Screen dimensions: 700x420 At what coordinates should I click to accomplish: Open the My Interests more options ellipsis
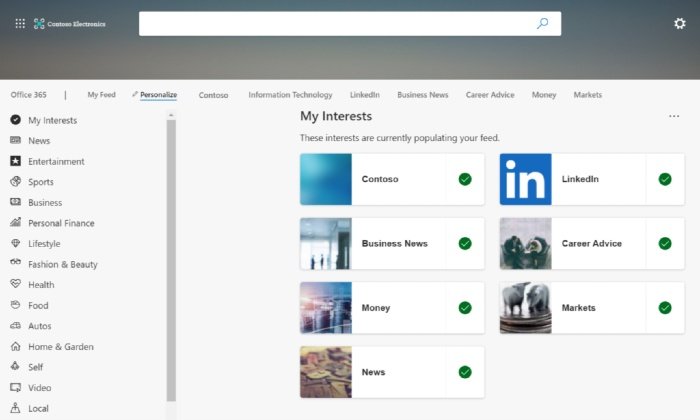pos(674,116)
